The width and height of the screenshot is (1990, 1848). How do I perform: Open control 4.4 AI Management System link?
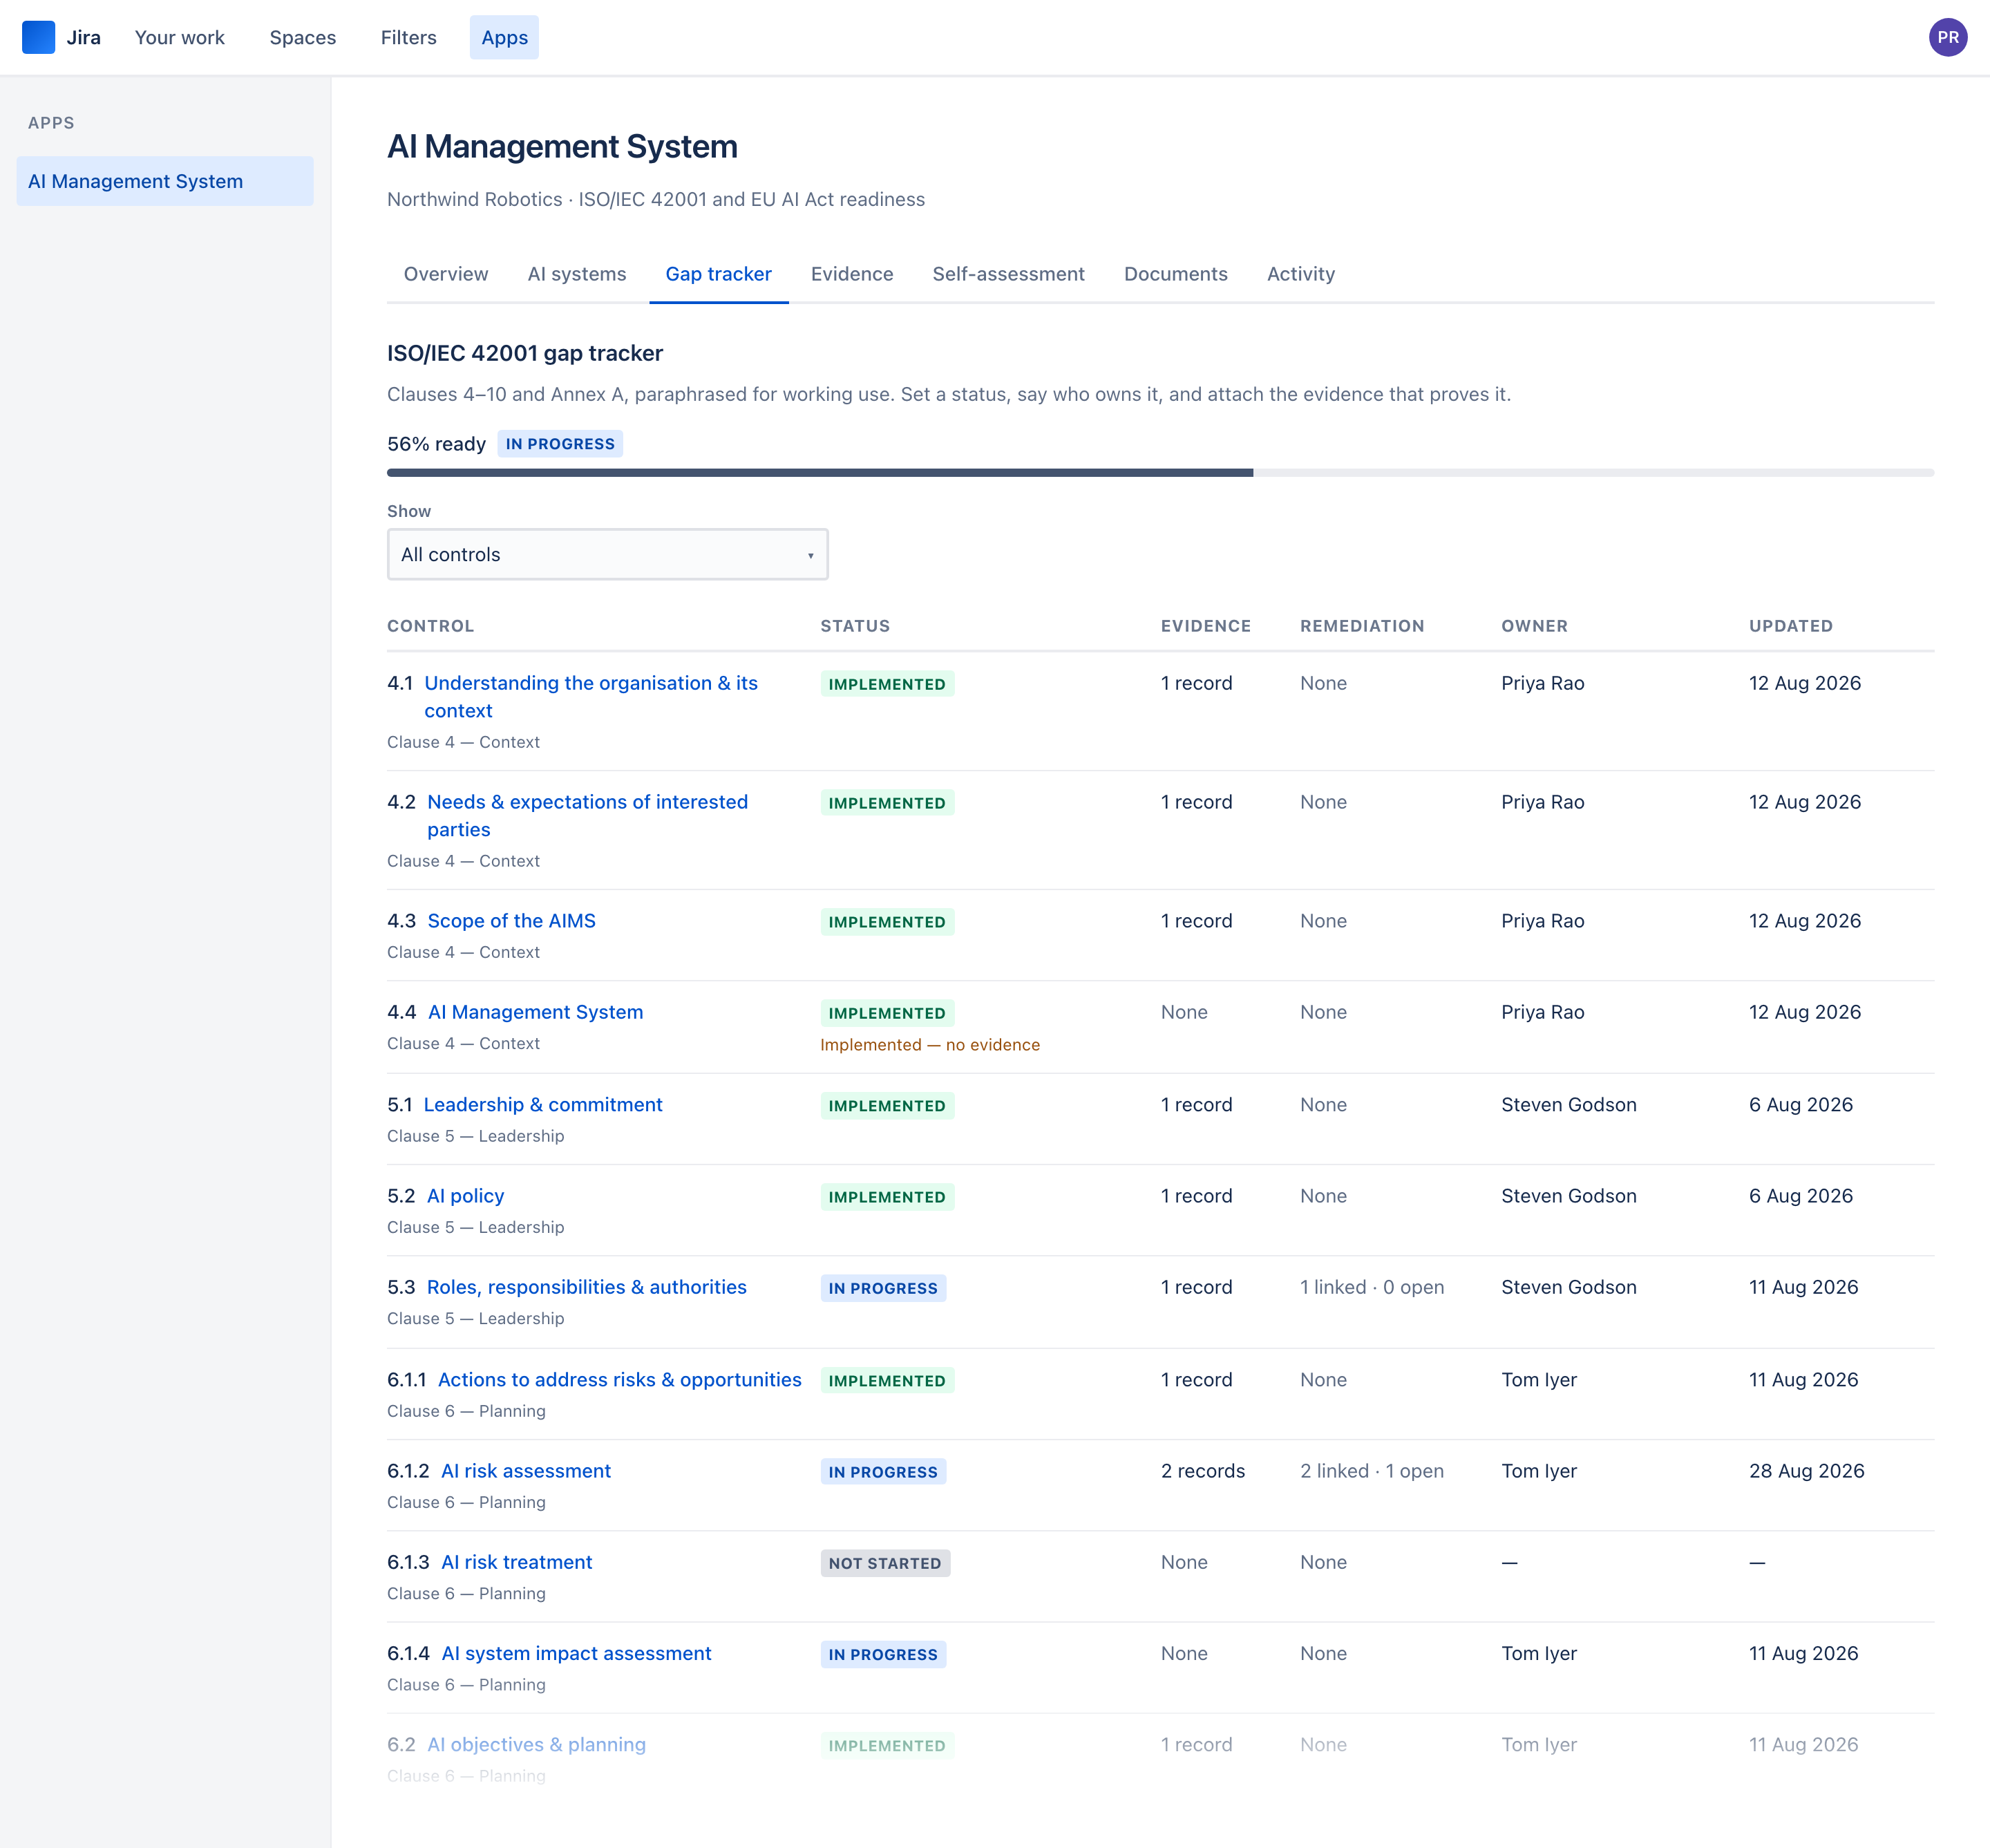coord(535,1012)
